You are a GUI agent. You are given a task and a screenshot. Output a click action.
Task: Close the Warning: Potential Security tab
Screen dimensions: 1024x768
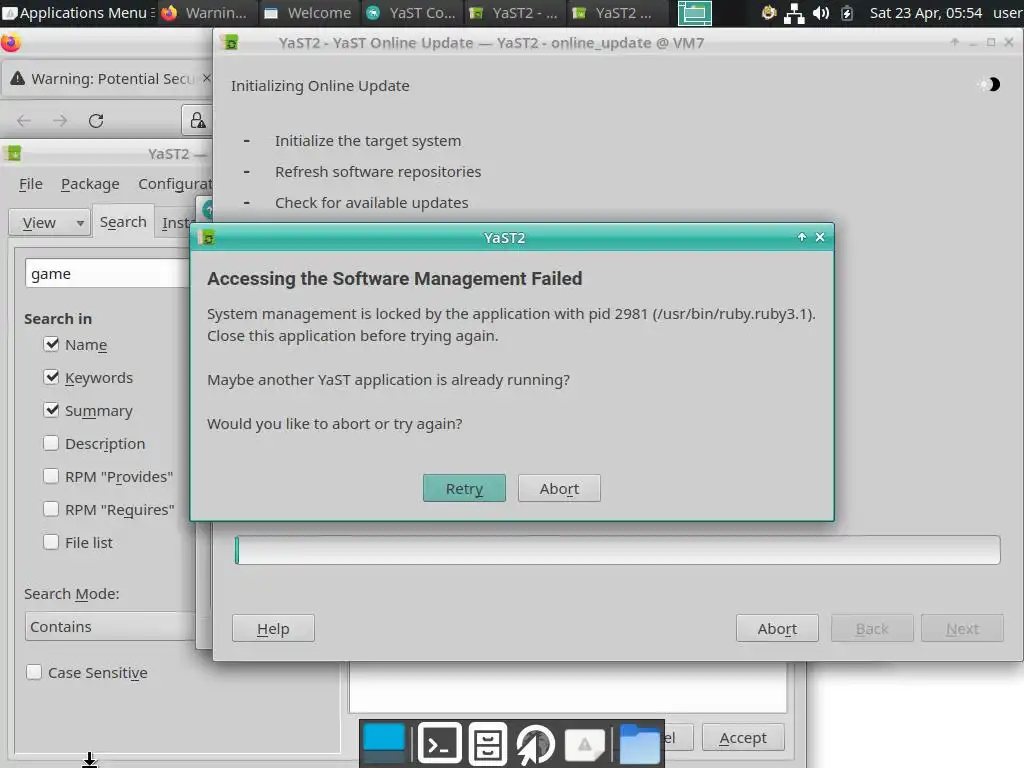(206, 78)
